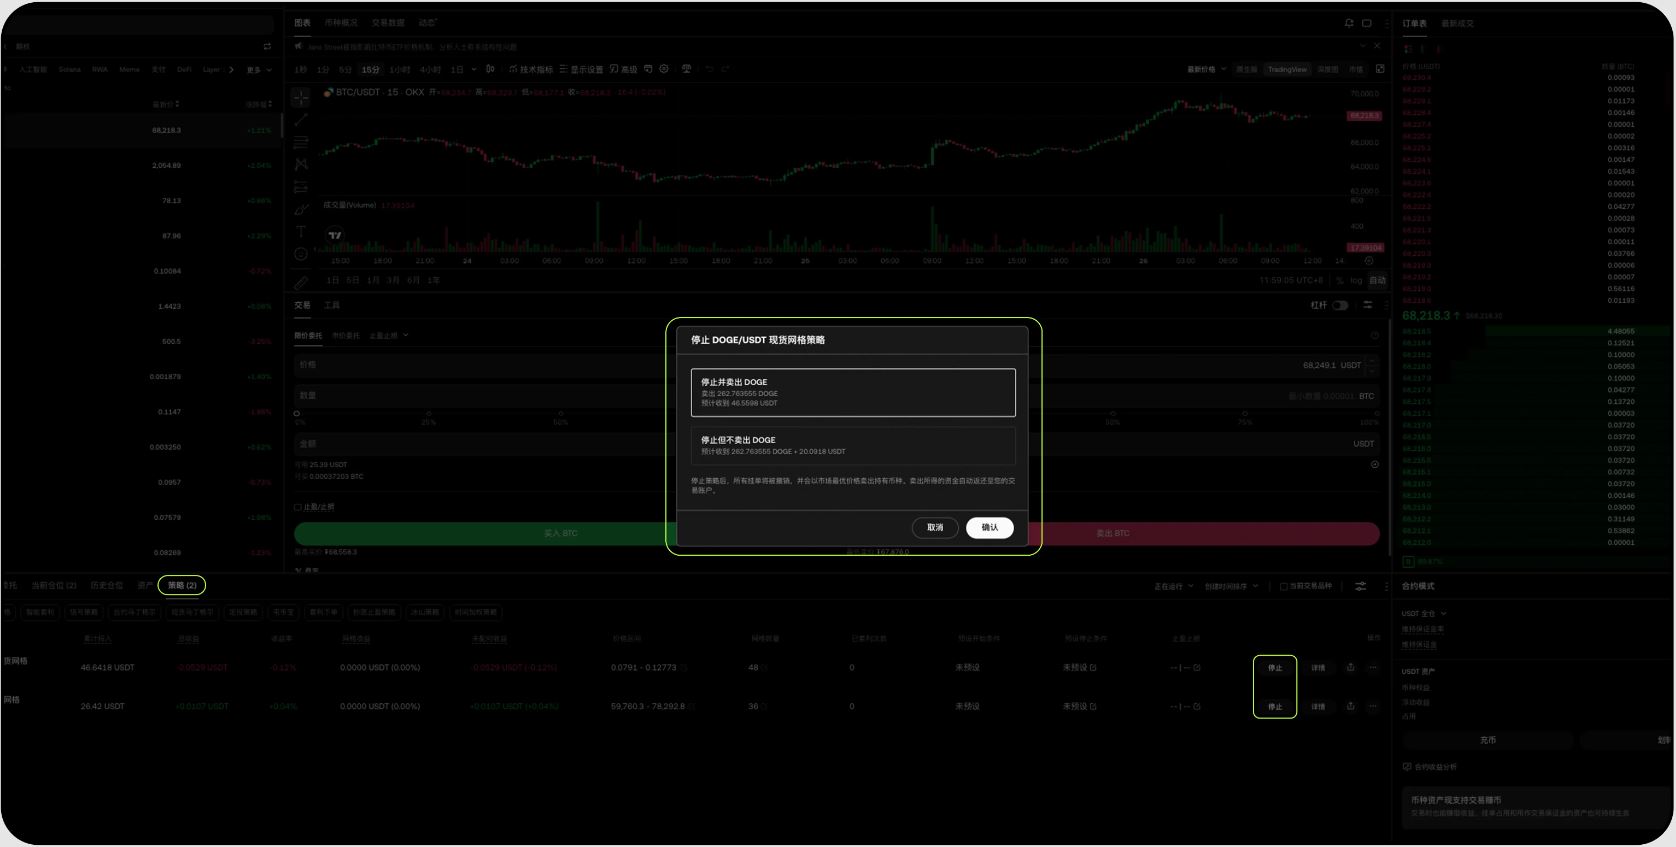This screenshot has width=1676, height=847.
Task: Collapse the announcement banner chevron
Action: coord(1362,46)
